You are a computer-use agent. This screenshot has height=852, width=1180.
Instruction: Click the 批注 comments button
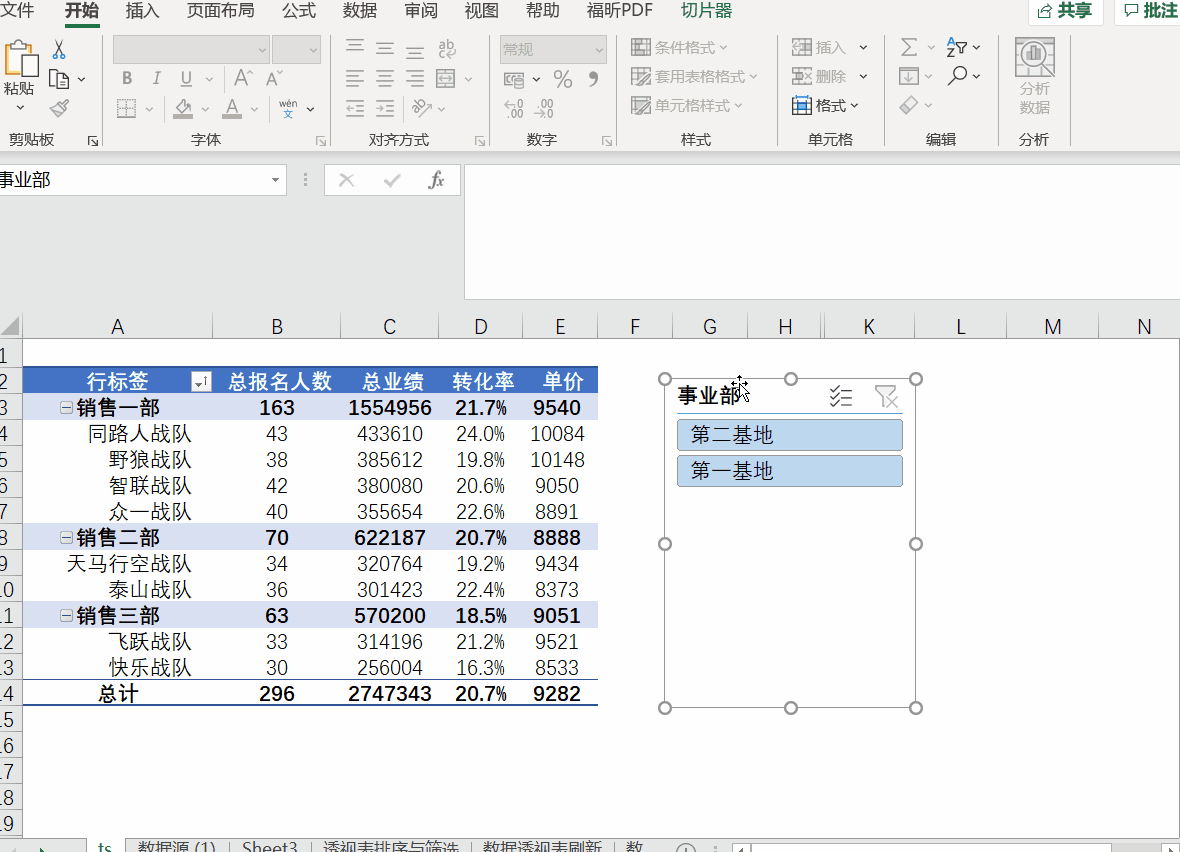click(x=1149, y=11)
